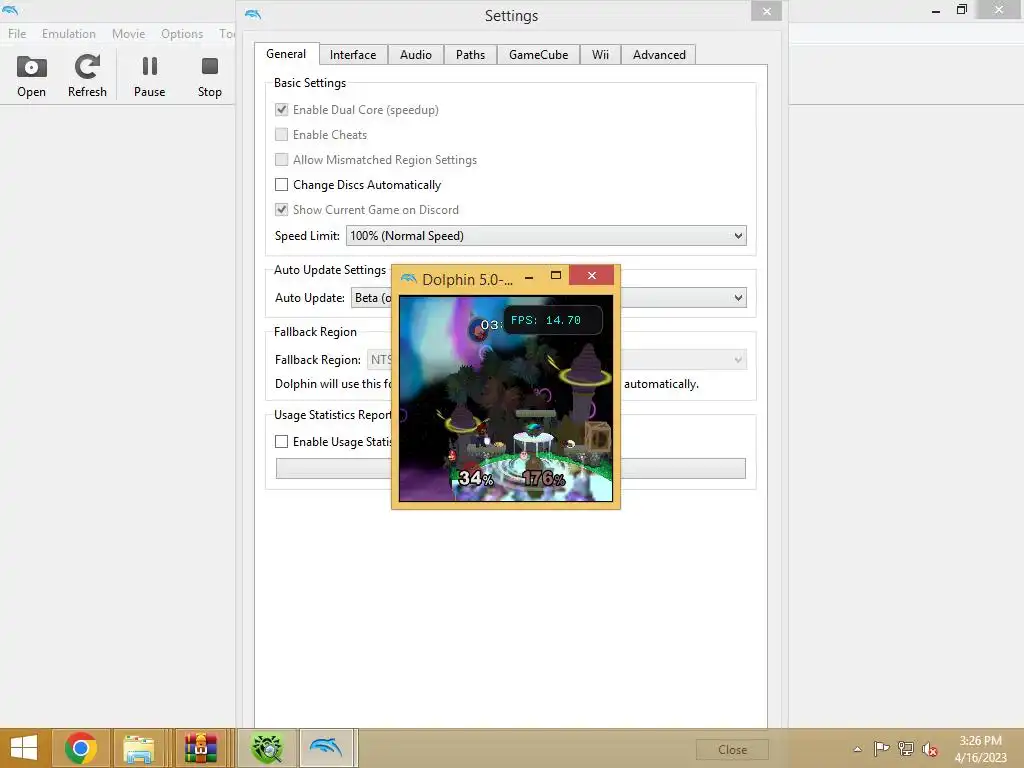Switch to the General tab
The width and height of the screenshot is (1024, 768).
coord(286,54)
